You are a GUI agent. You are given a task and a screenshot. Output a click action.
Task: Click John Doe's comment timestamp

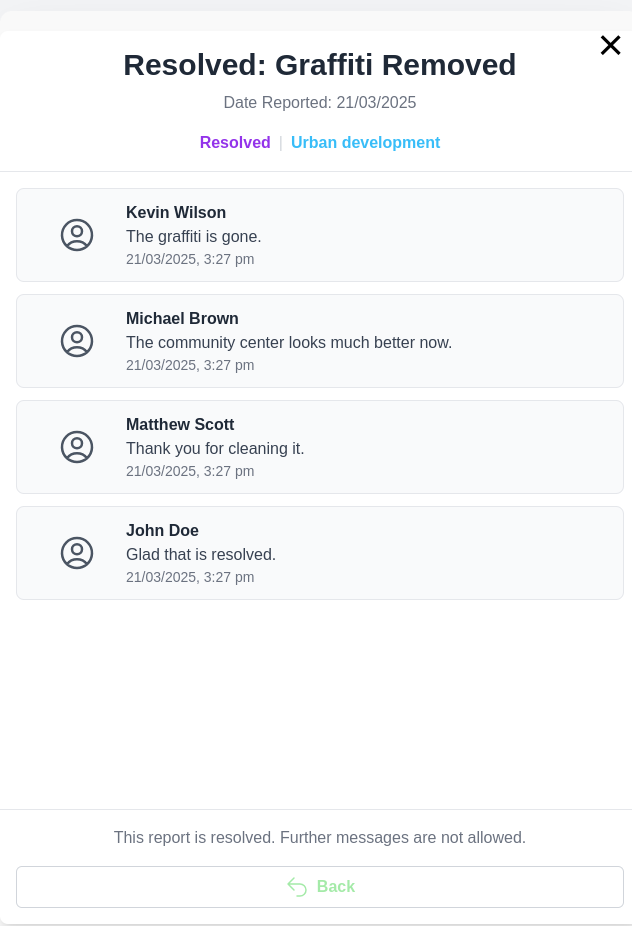[x=190, y=577]
